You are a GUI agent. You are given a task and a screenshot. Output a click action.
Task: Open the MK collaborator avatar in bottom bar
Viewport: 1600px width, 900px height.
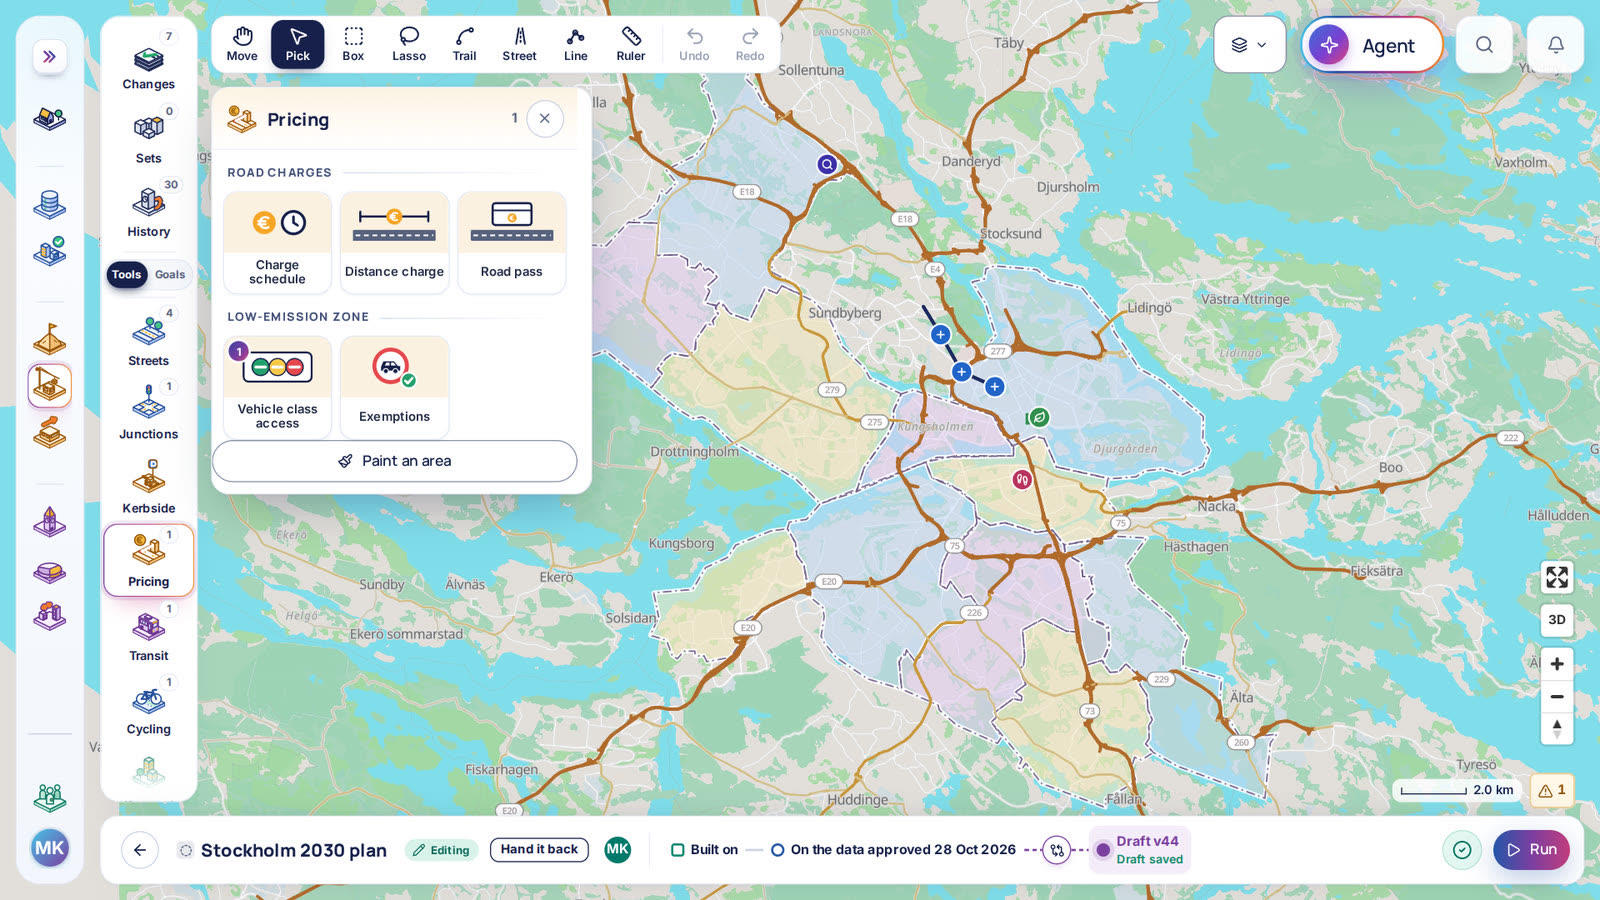[618, 850]
